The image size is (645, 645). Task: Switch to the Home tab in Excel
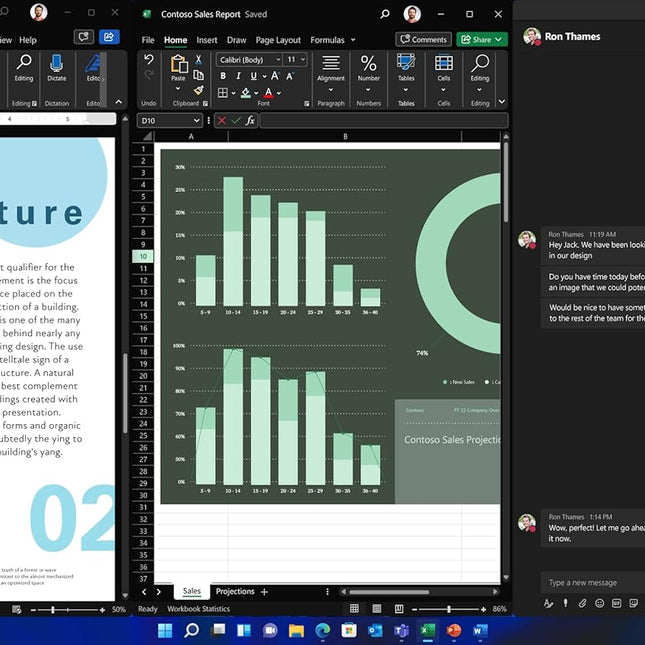tap(176, 40)
